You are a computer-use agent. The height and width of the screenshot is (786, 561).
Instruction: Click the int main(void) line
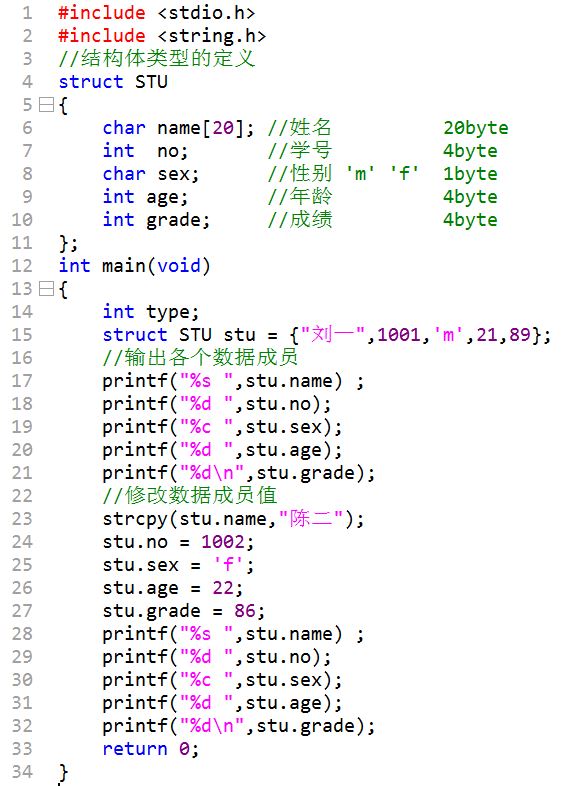tap(134, 266)
